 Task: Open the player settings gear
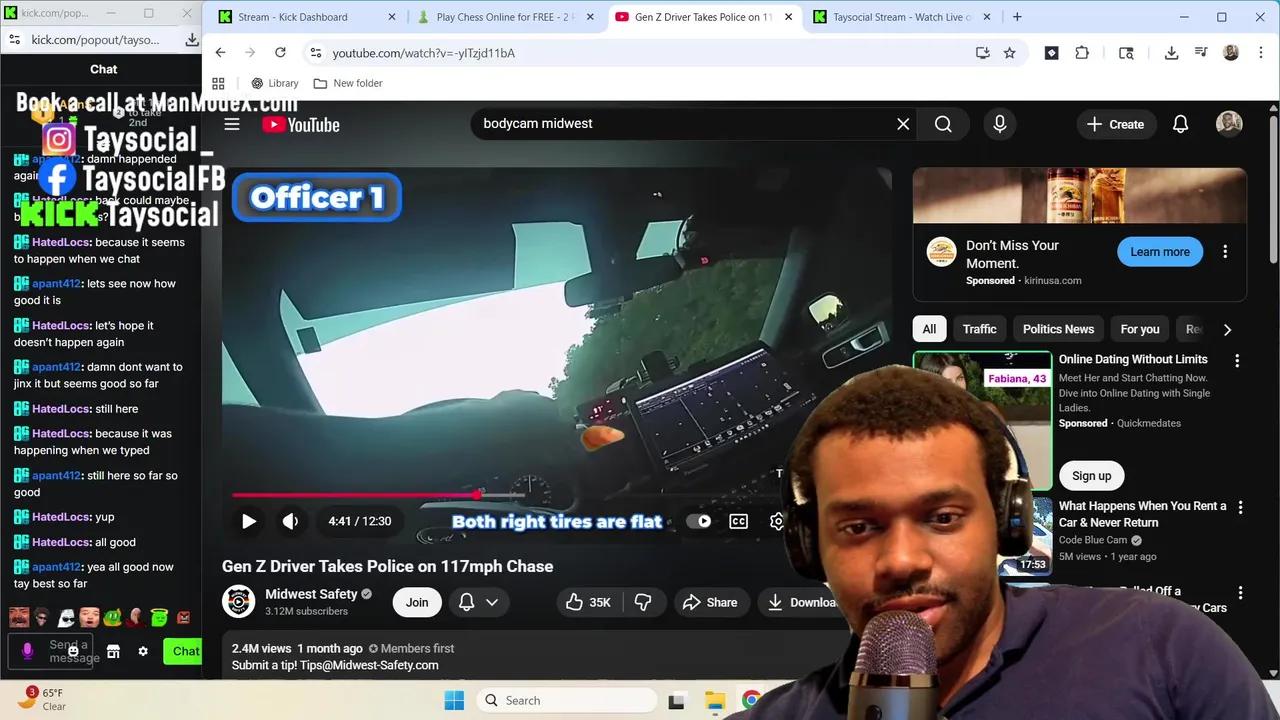click(x=777, y=521)
